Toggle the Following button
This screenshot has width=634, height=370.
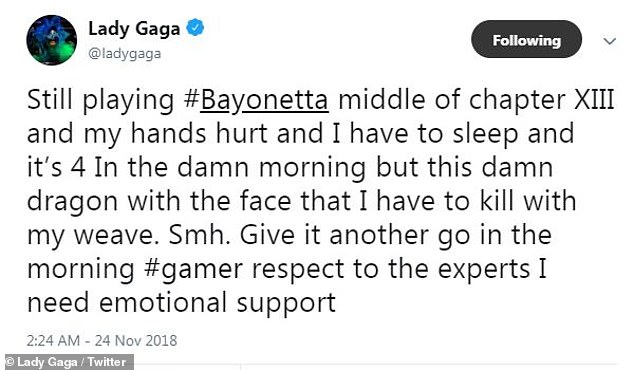(526, 40)
